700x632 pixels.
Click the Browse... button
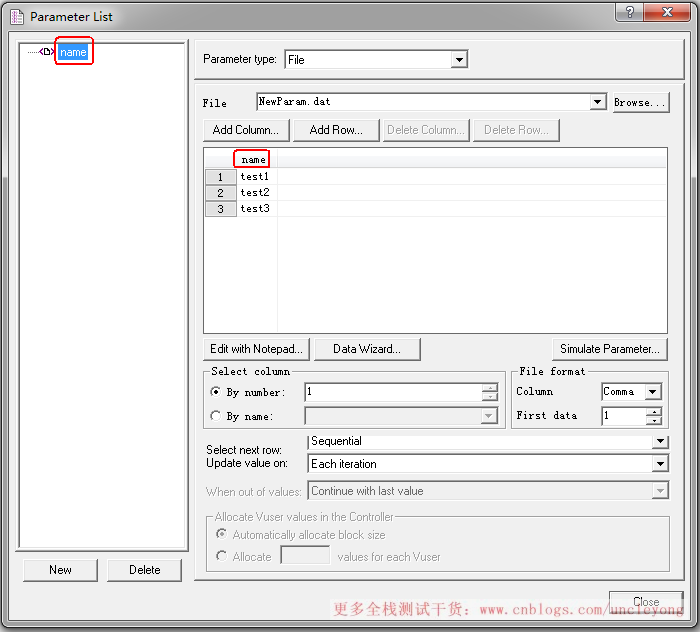(641, 103)
